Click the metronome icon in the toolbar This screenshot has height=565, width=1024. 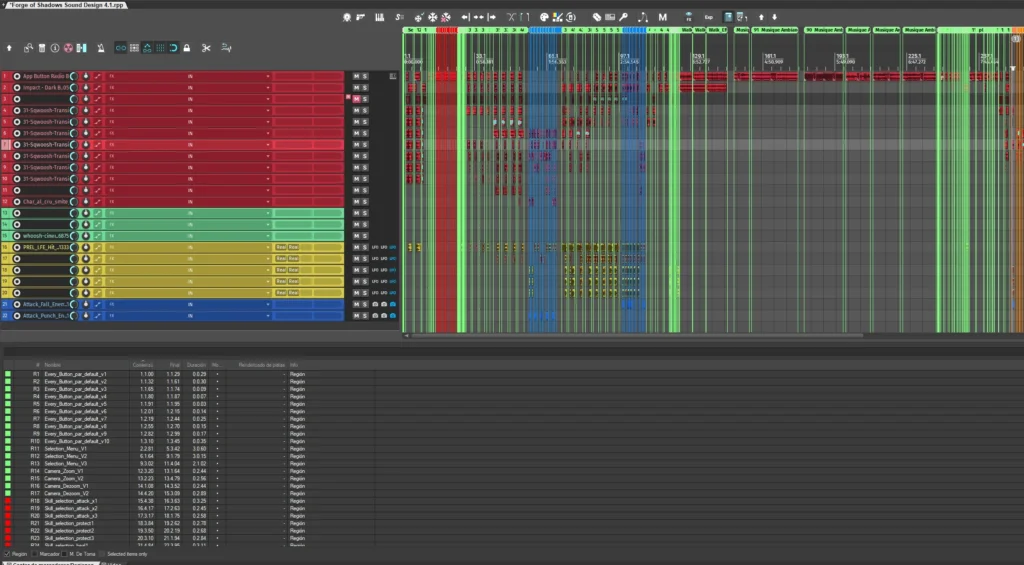101,47
